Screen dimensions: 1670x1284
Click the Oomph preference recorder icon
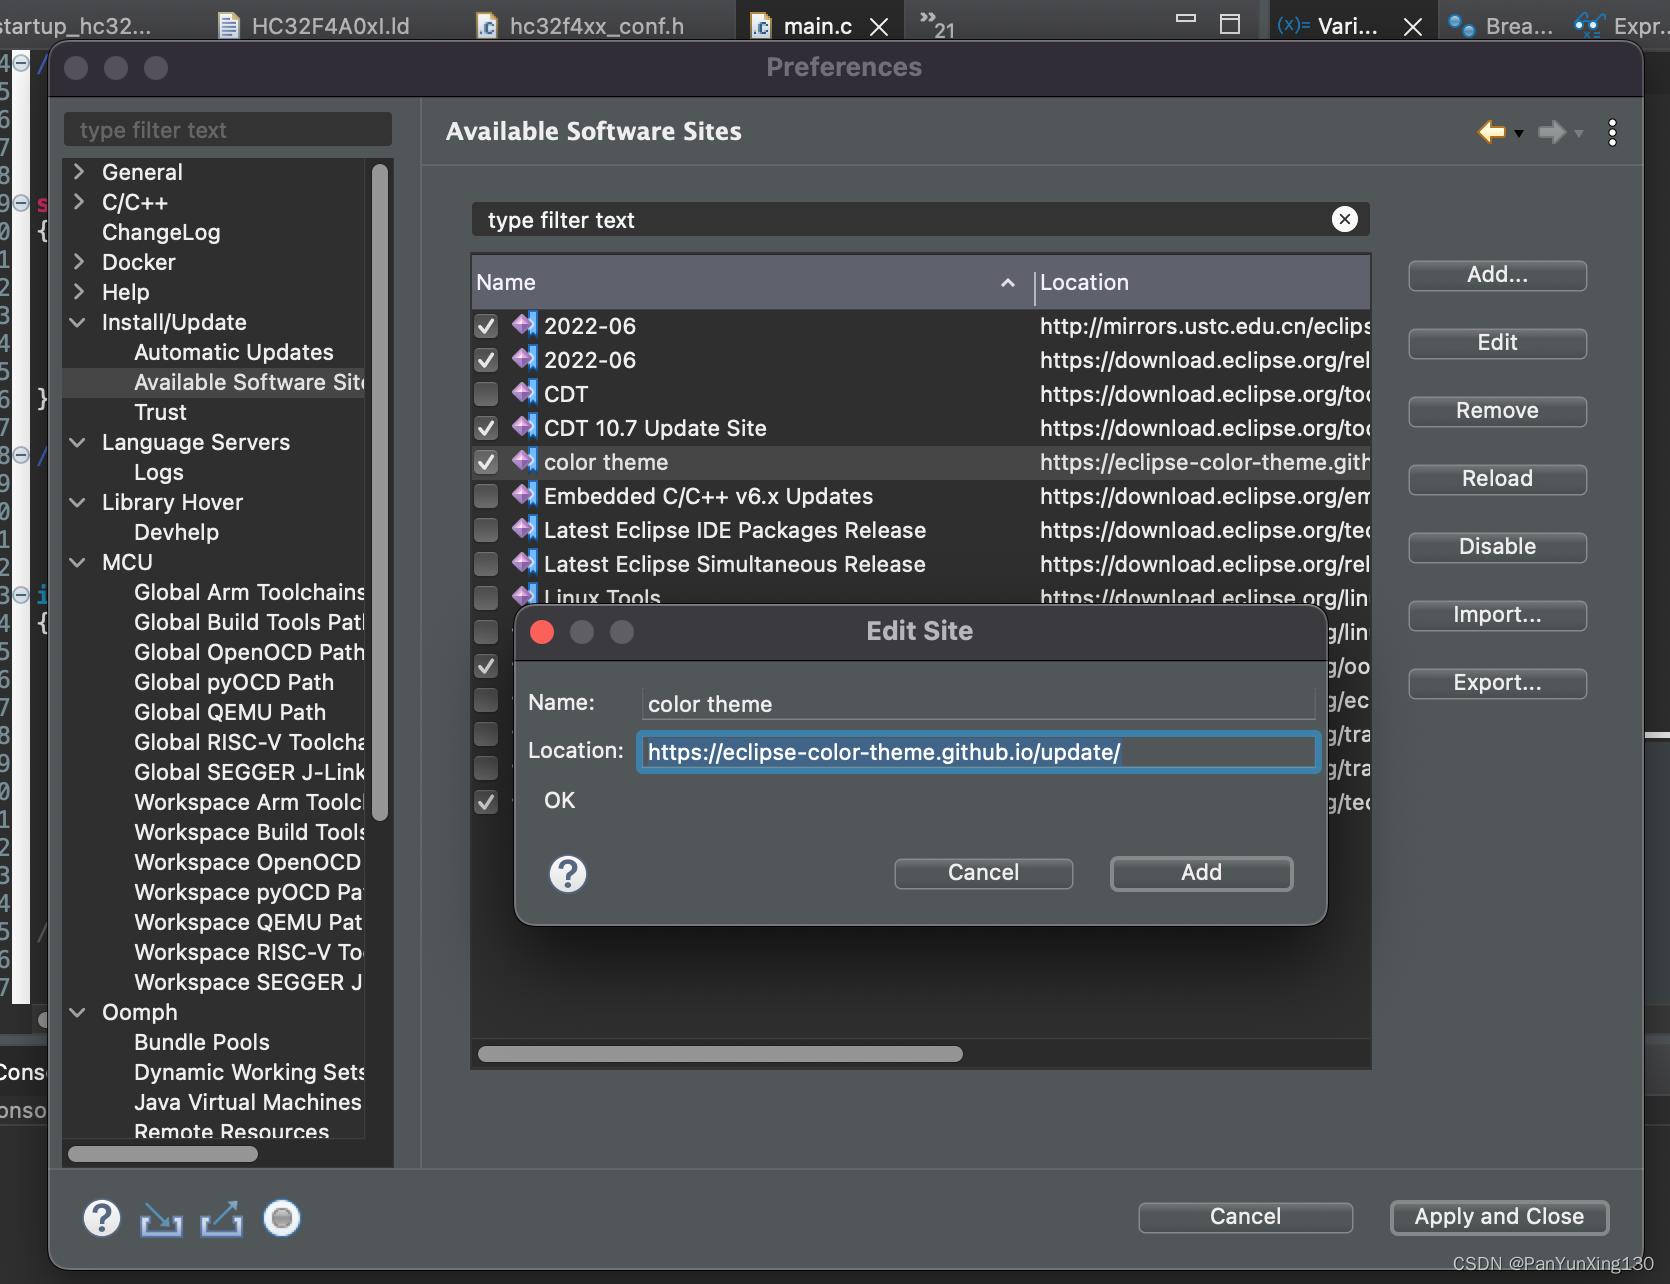click(281, 1218)
